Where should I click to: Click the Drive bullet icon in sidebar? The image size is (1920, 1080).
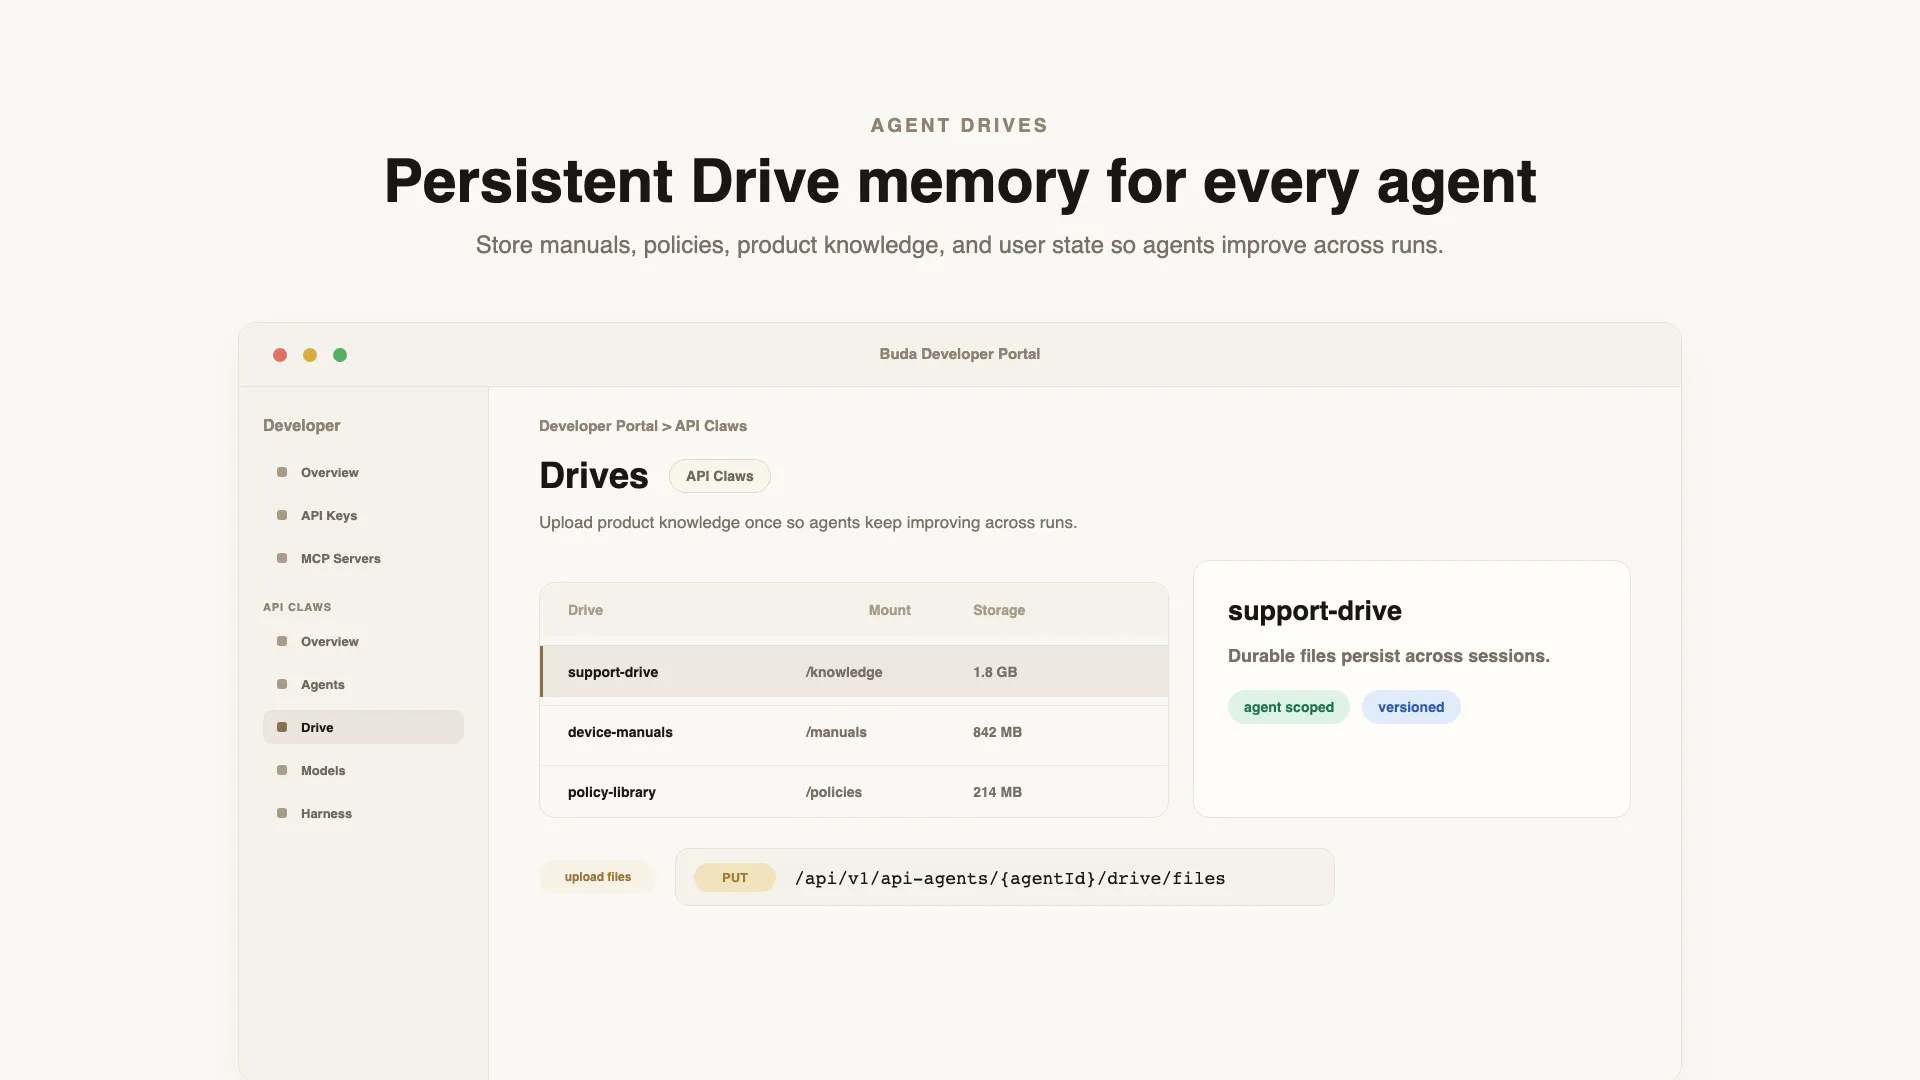[282, 727]
